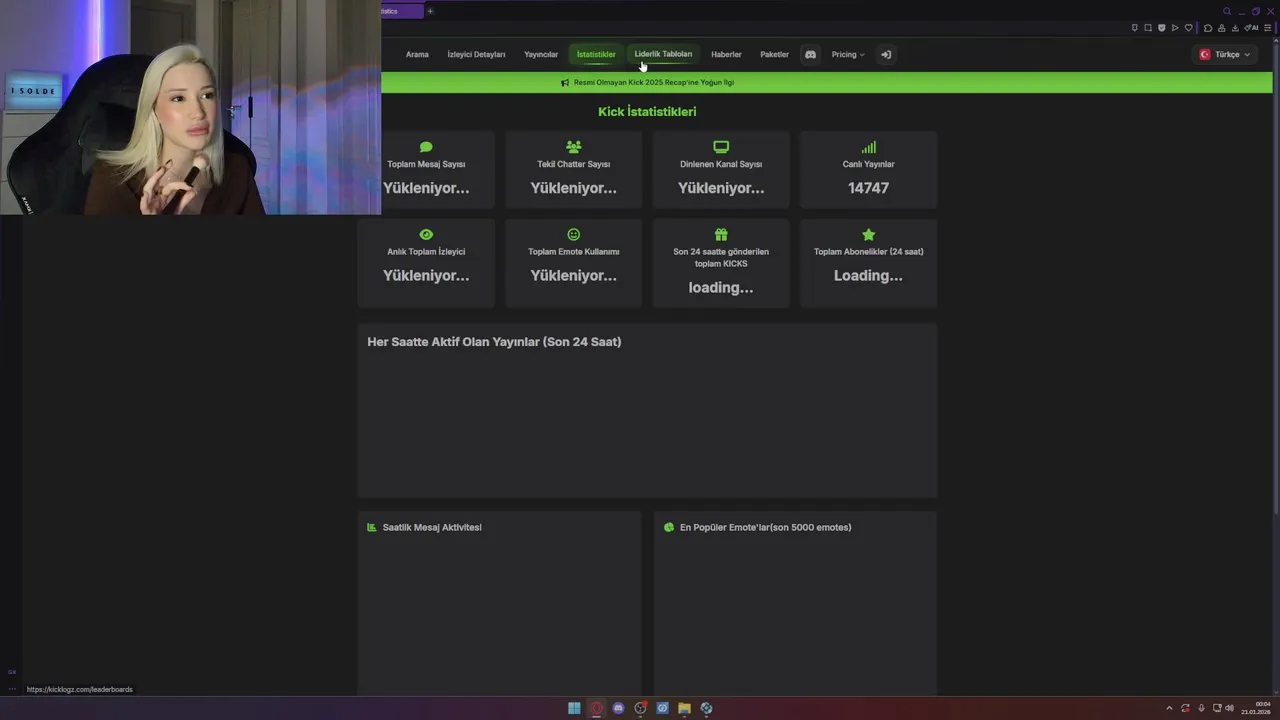Click the browser send flow arrow icon
The width and height of the screenshot is (1280, 720).
(1175, 28)
